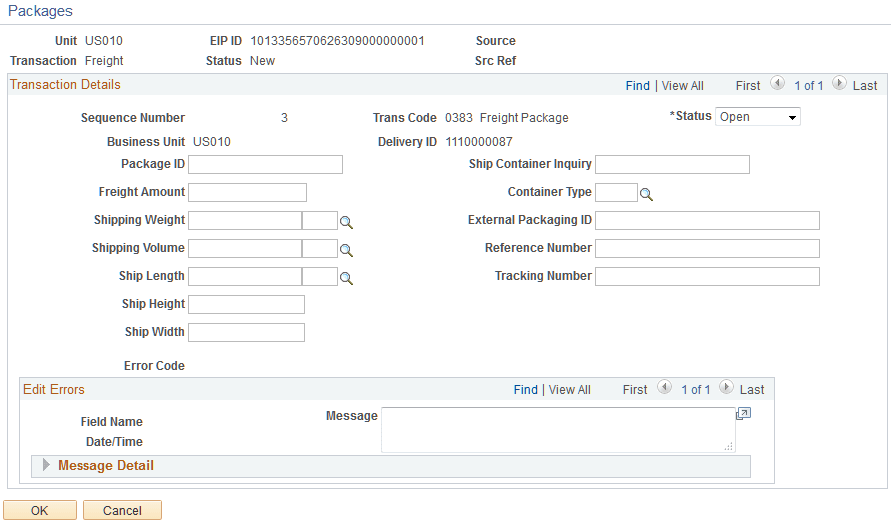
Task: Click the Field Name label
Action: point(111,422)
